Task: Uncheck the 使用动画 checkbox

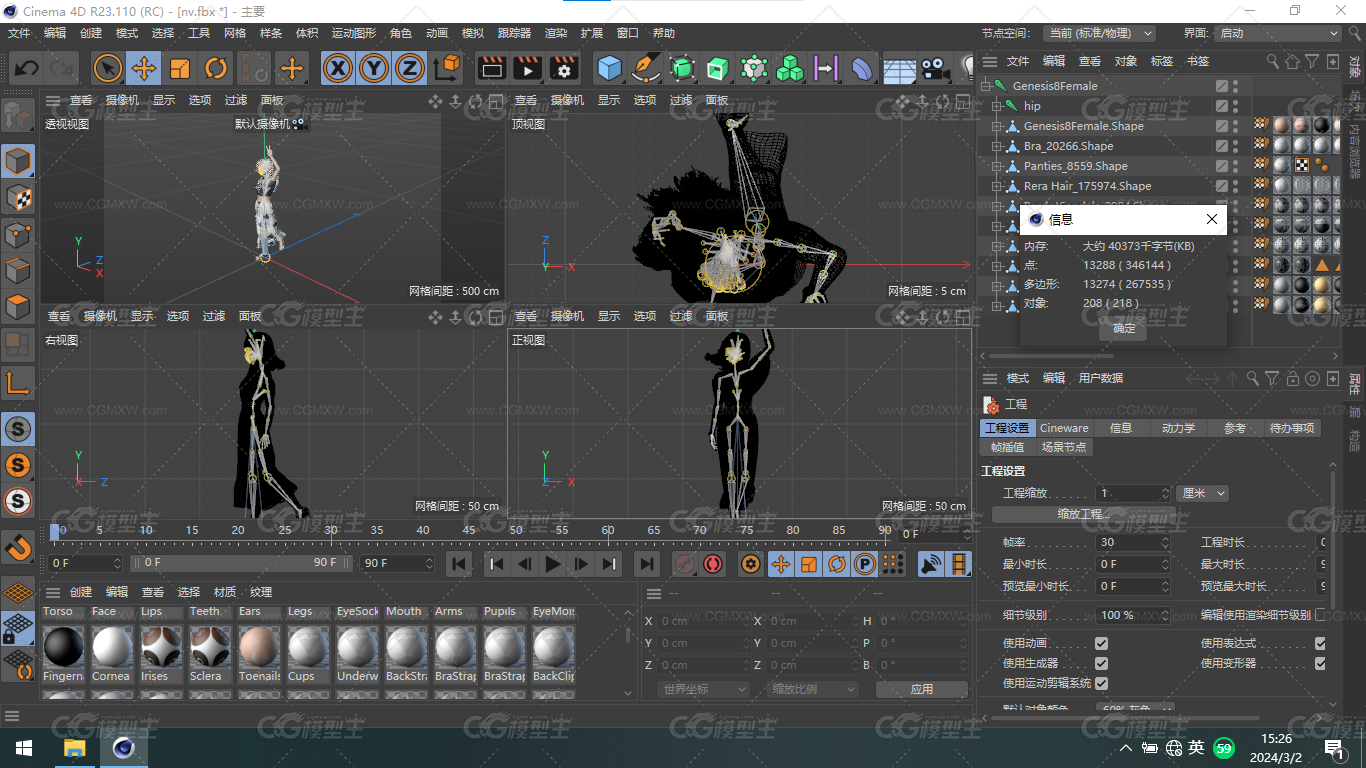Action: click(1101, 643)
